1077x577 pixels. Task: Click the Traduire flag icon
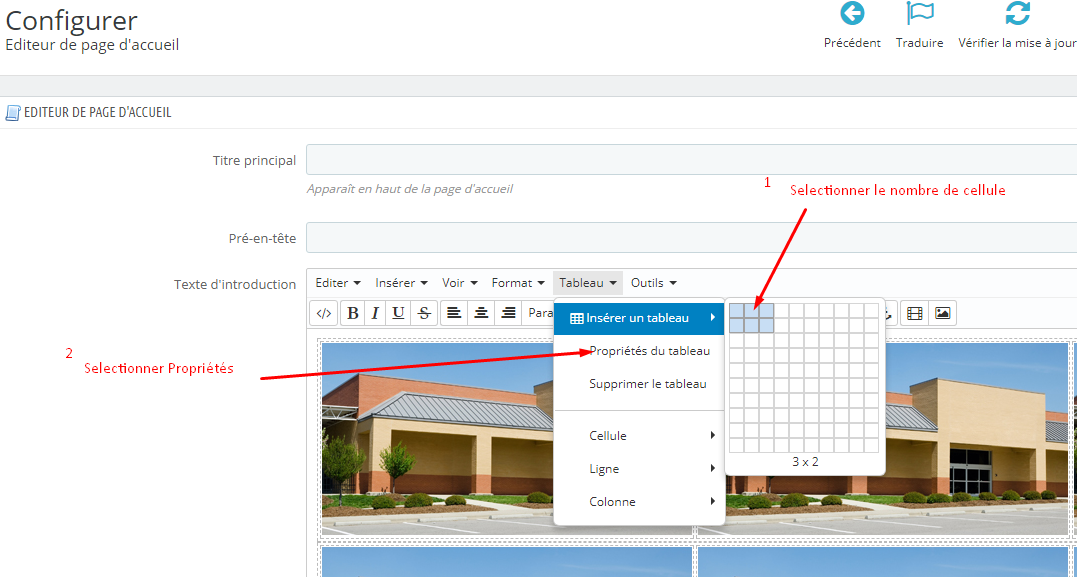tap(919, 13)
